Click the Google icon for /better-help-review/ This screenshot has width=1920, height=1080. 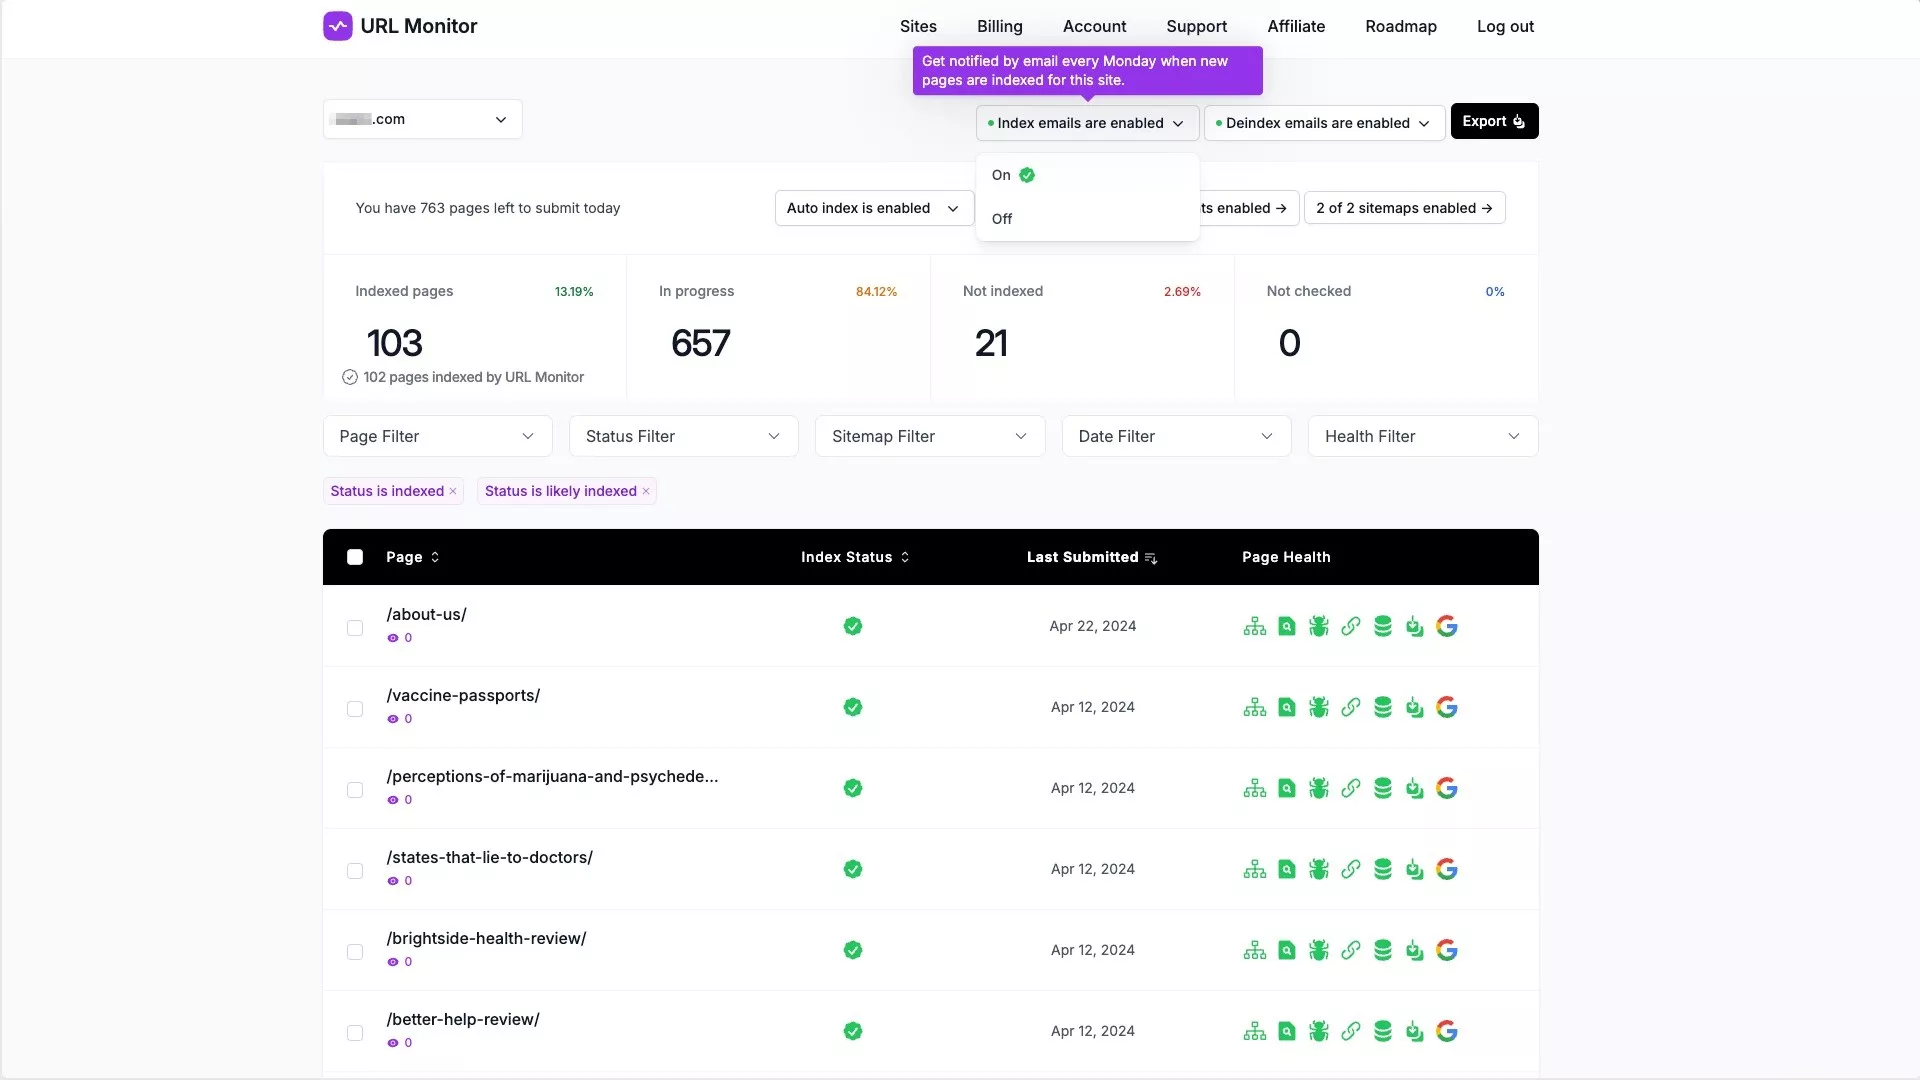pyautogui.click(x=1446, y=1032)
